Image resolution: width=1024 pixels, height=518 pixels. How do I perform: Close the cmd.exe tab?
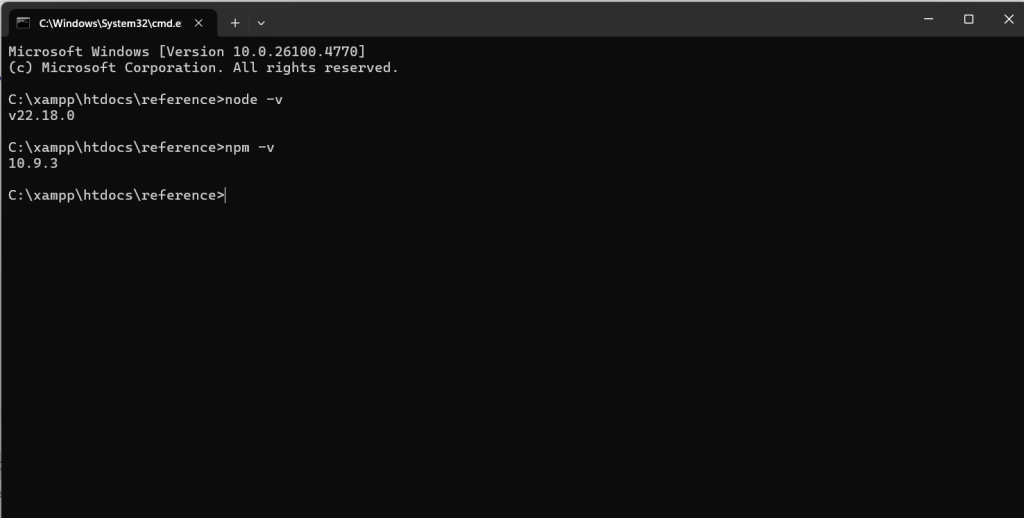tap(199, 23)
